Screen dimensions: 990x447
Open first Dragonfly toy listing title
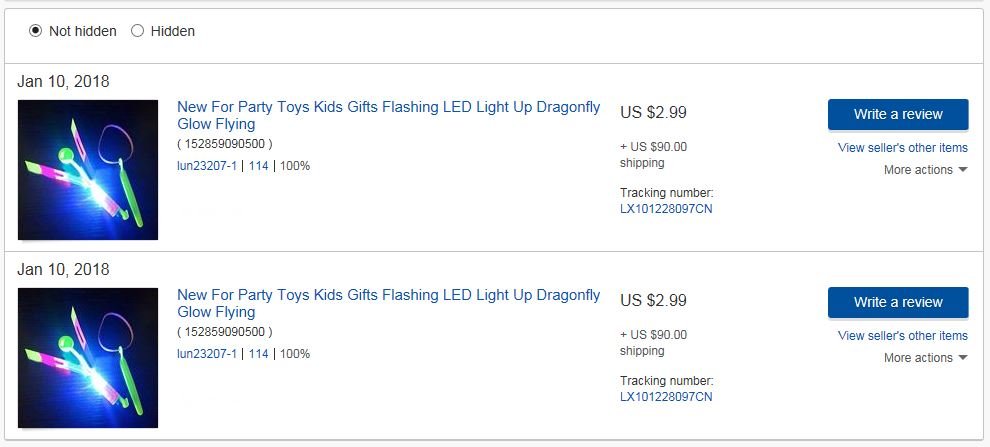388,115
